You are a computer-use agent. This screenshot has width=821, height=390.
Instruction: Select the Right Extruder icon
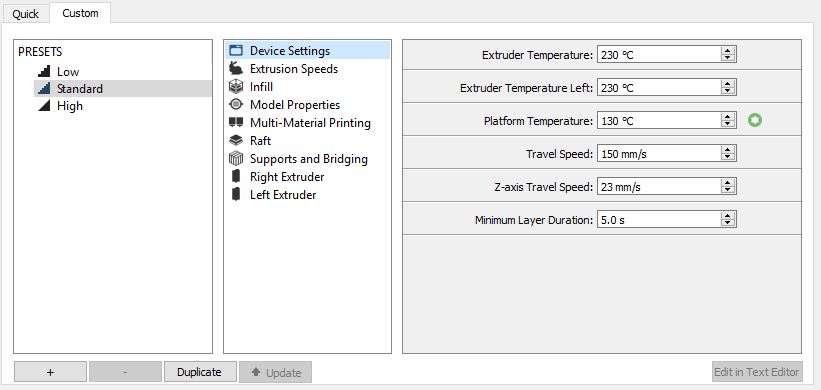236,176
